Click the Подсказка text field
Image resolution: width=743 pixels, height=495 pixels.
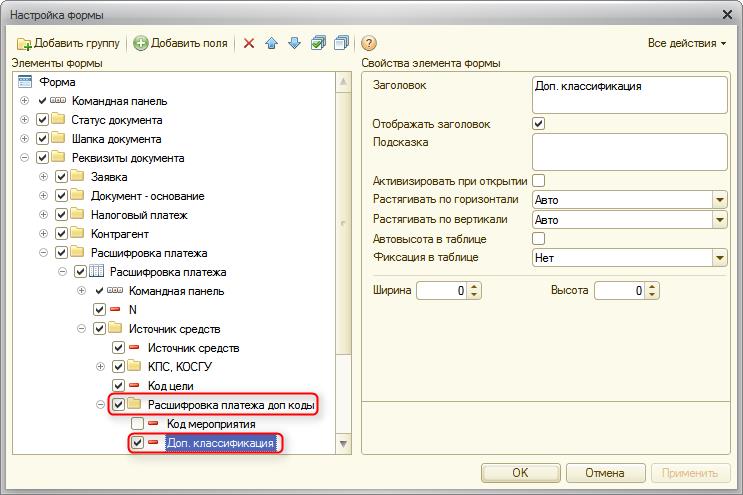coord(629,152)
